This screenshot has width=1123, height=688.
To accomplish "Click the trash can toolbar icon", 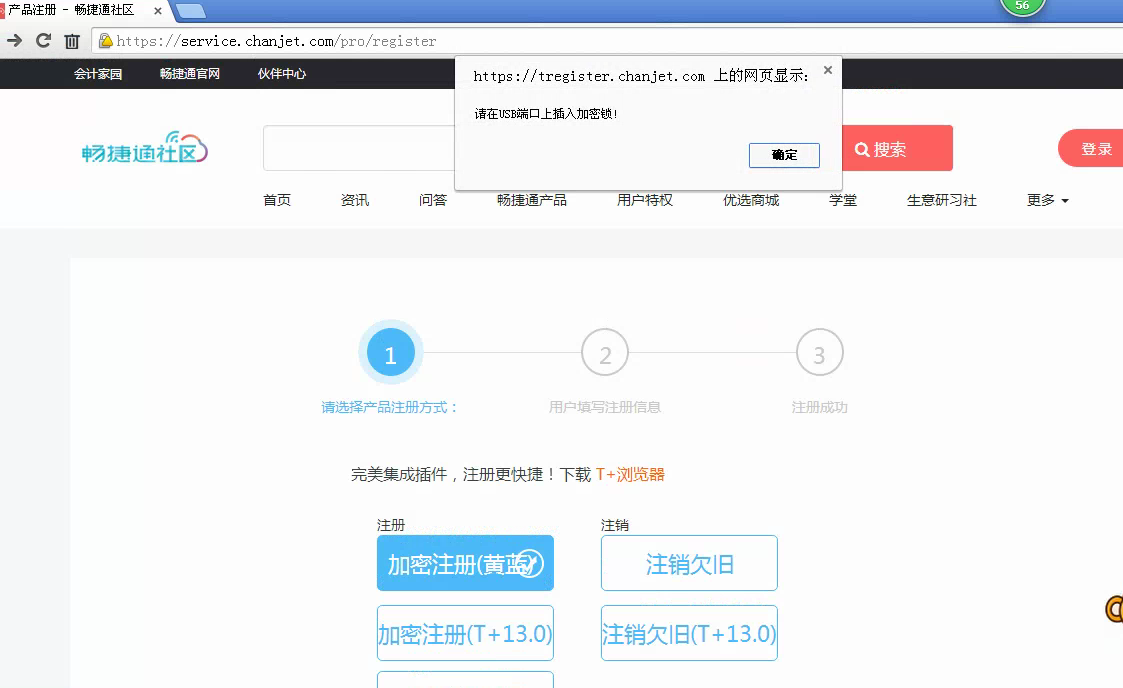I will tap(72, 42).
